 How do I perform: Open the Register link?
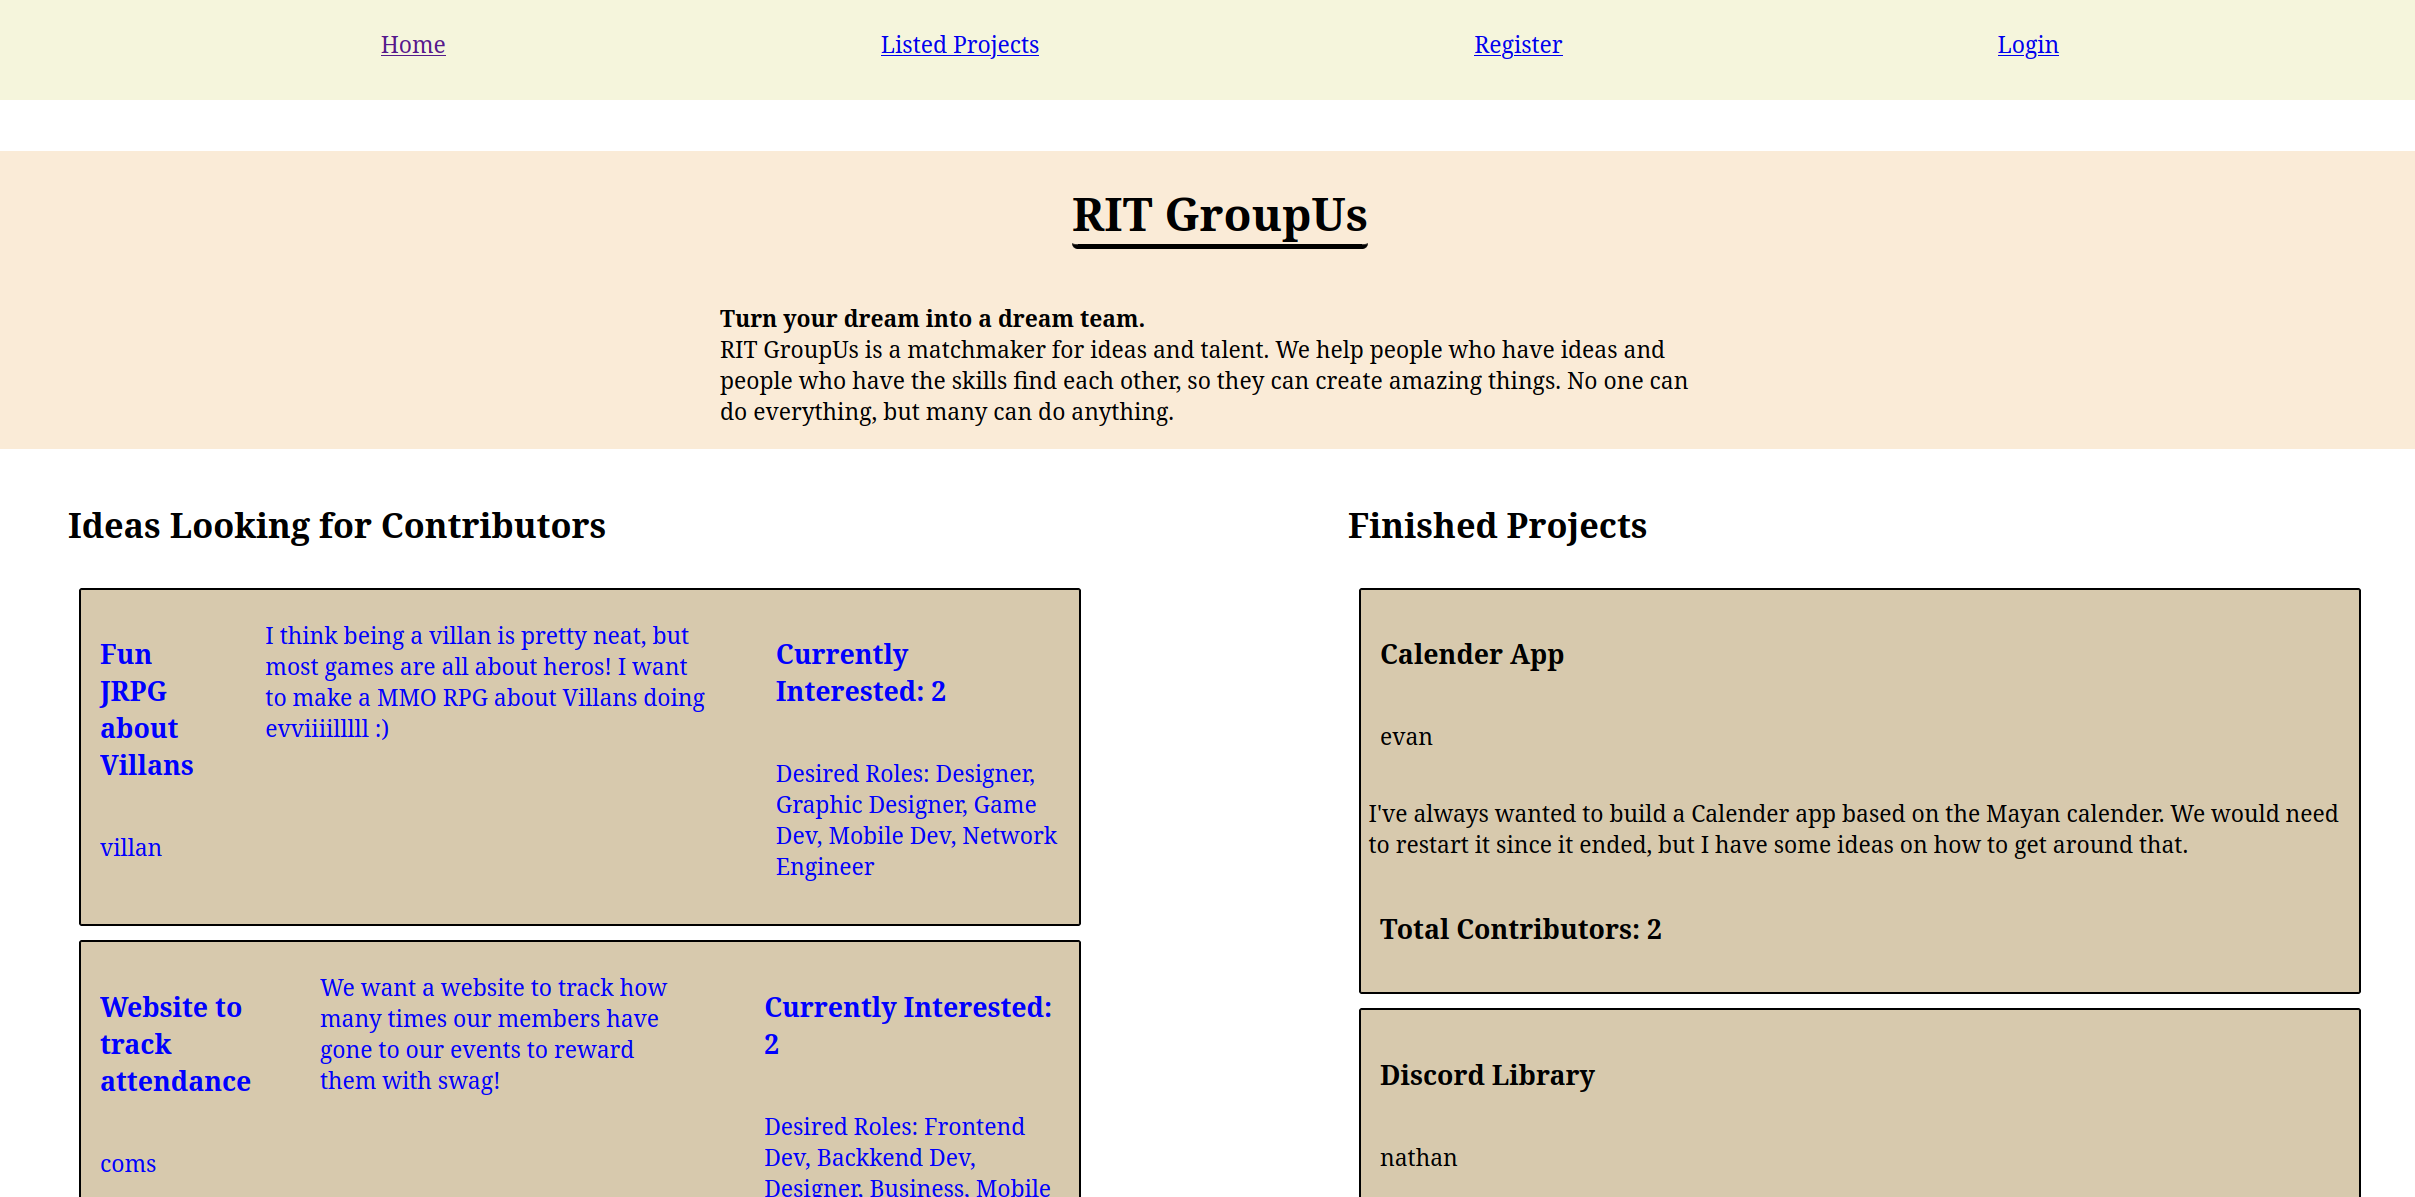[1517, 45]
